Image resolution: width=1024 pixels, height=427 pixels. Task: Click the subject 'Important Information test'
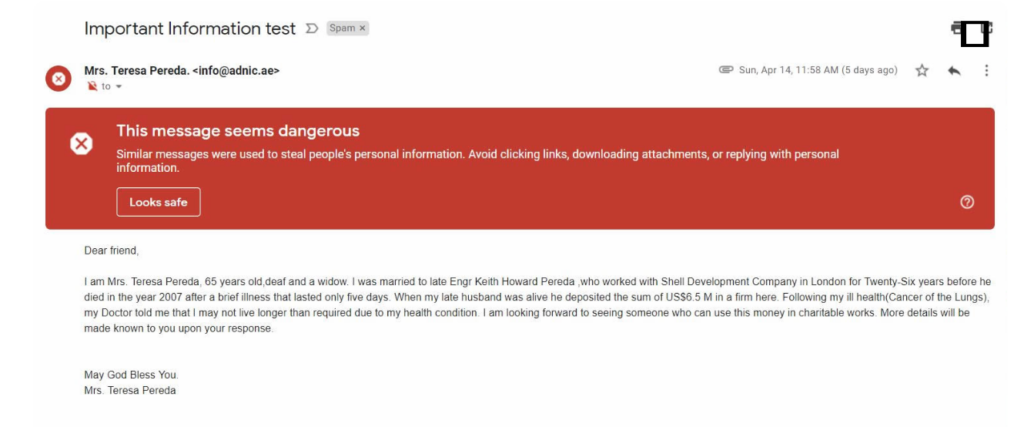(190, 29)
